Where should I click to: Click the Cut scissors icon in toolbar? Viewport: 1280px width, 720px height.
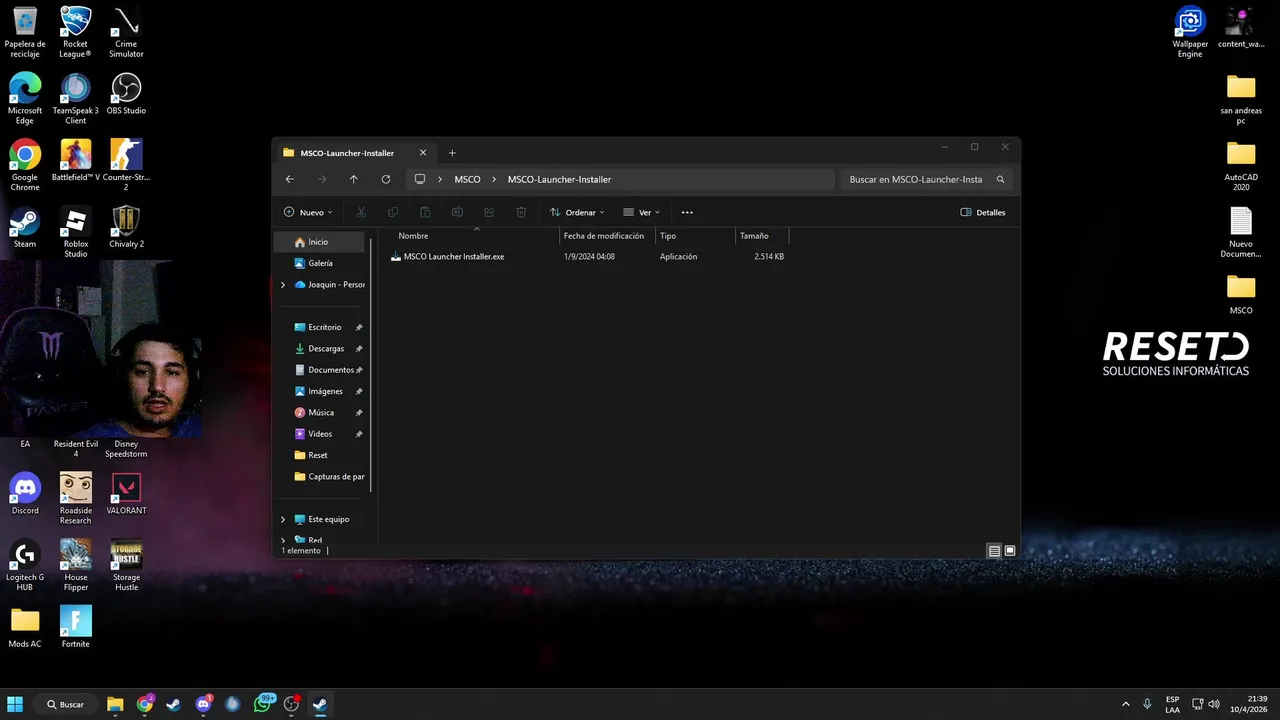361,212
